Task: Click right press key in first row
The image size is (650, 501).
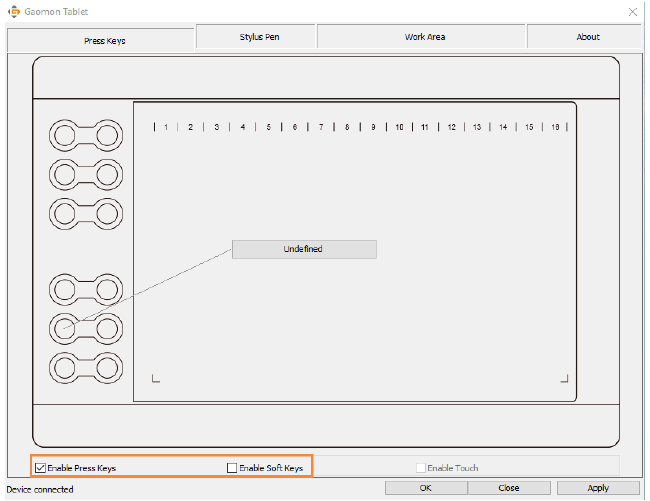Action: coord(107,136)
